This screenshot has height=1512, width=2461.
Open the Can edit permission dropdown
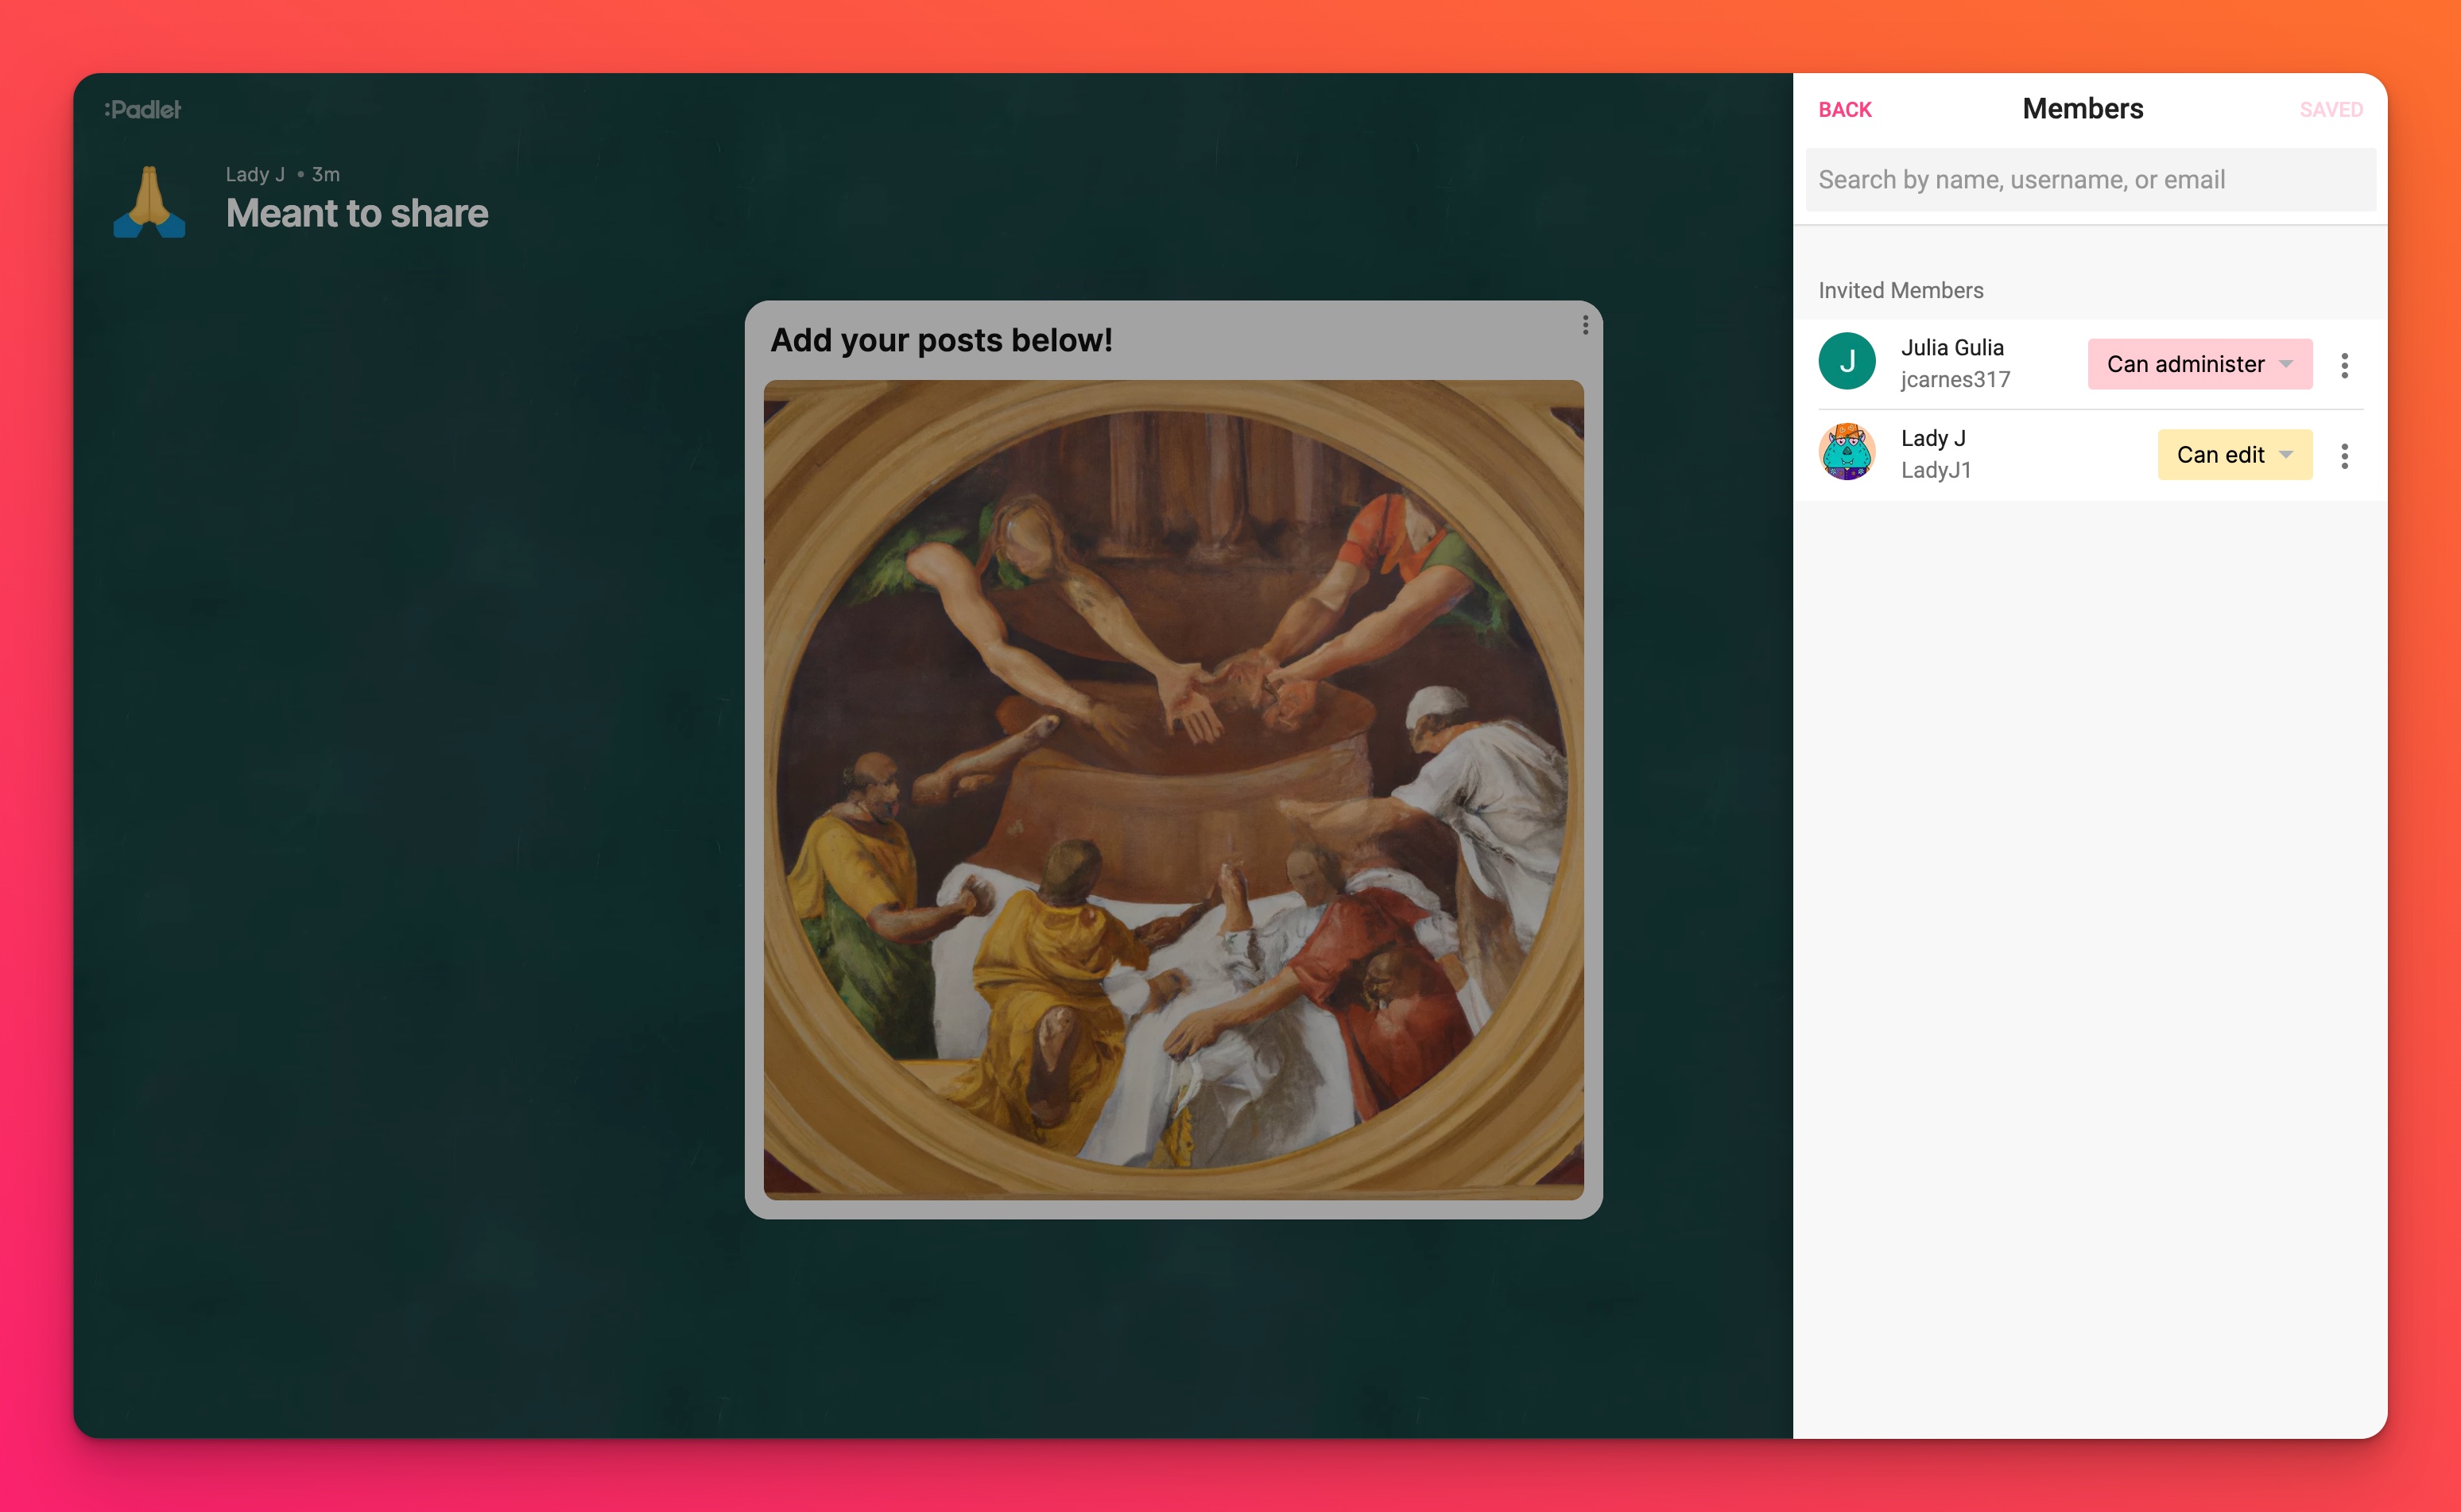tap(2234, 455)
